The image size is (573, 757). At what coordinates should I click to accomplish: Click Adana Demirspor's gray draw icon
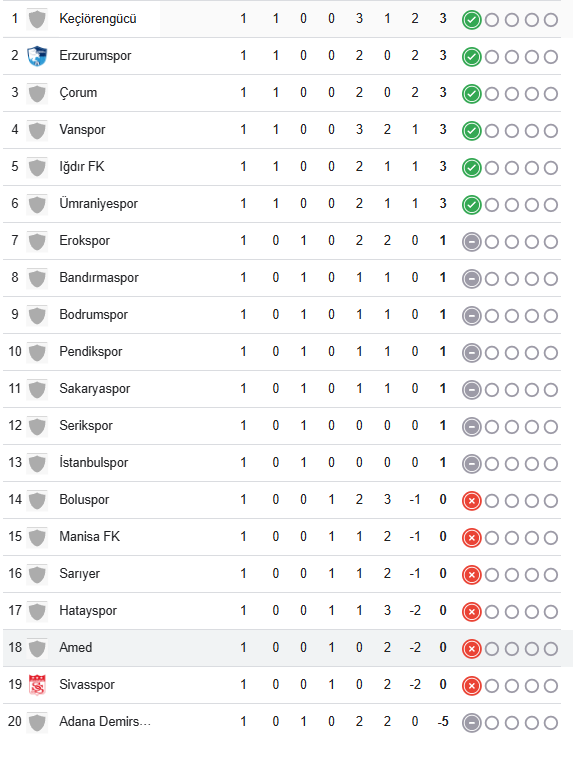(x=472, y=723)
